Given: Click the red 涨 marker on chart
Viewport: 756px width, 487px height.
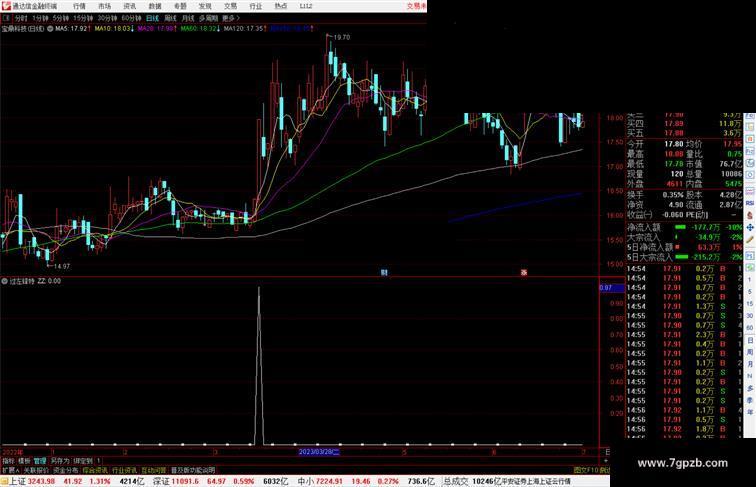Looking at the screenshot, I should tap(524, 272).
